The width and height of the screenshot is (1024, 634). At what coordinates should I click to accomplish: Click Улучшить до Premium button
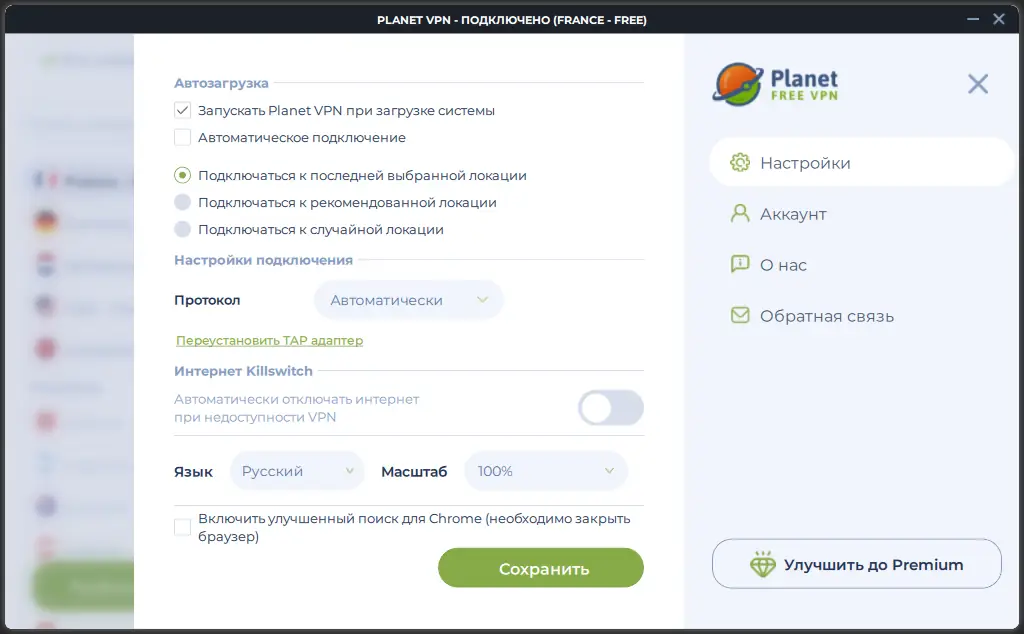coord(857,563)
